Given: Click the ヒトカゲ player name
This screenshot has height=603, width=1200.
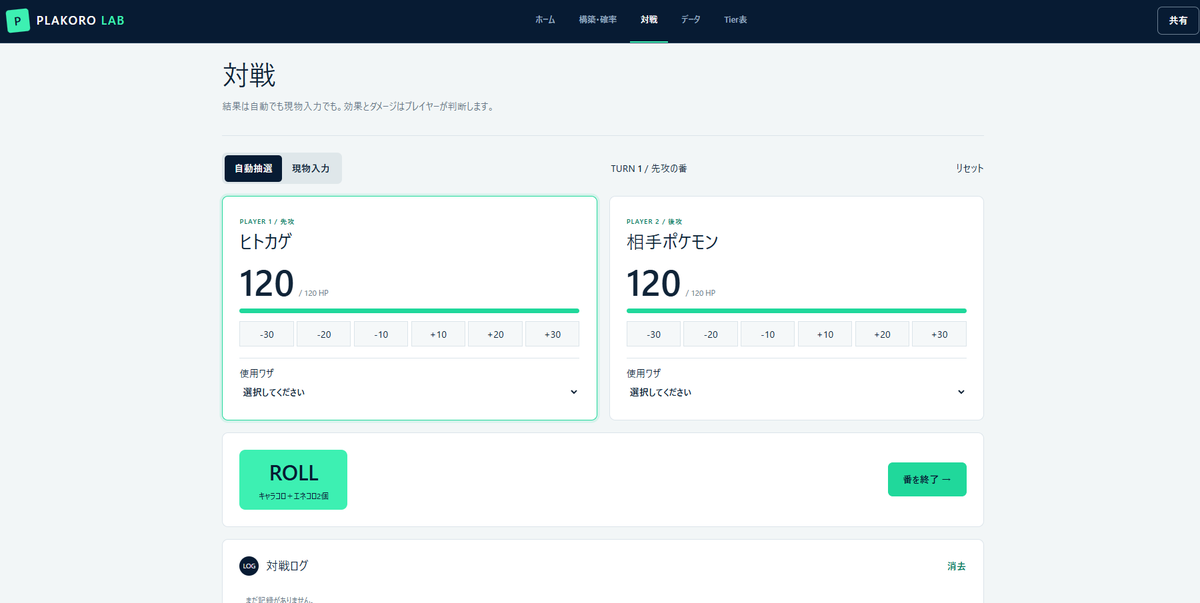Looking at the screenshot, I should [x=266, y=241].
